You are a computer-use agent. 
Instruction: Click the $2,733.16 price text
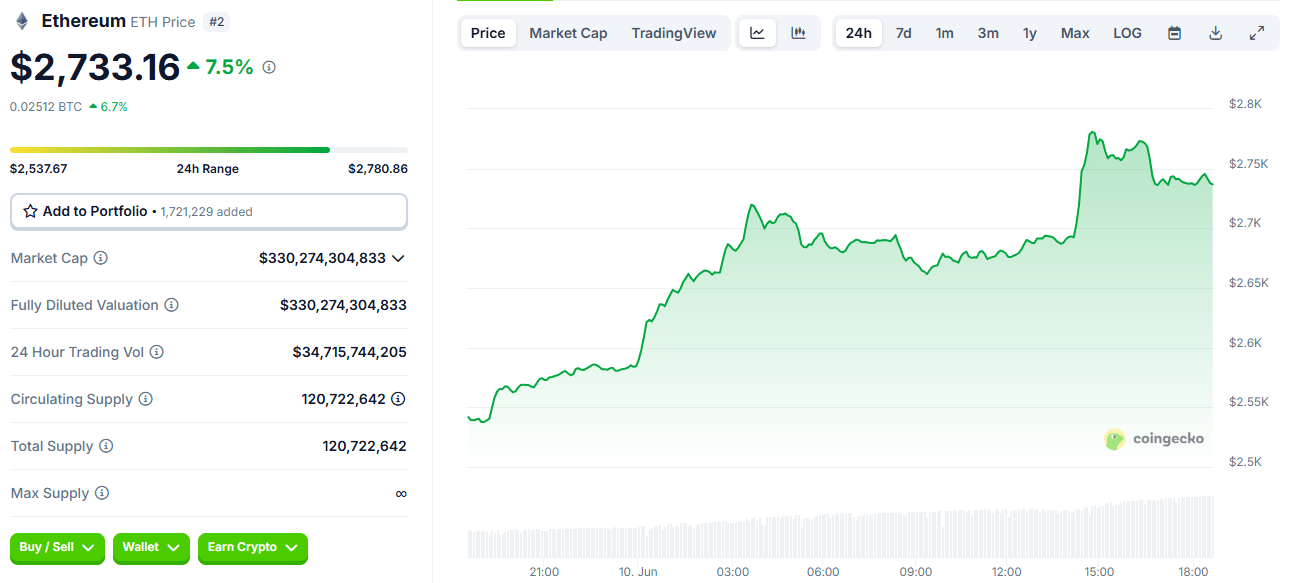tap(95, 67)
